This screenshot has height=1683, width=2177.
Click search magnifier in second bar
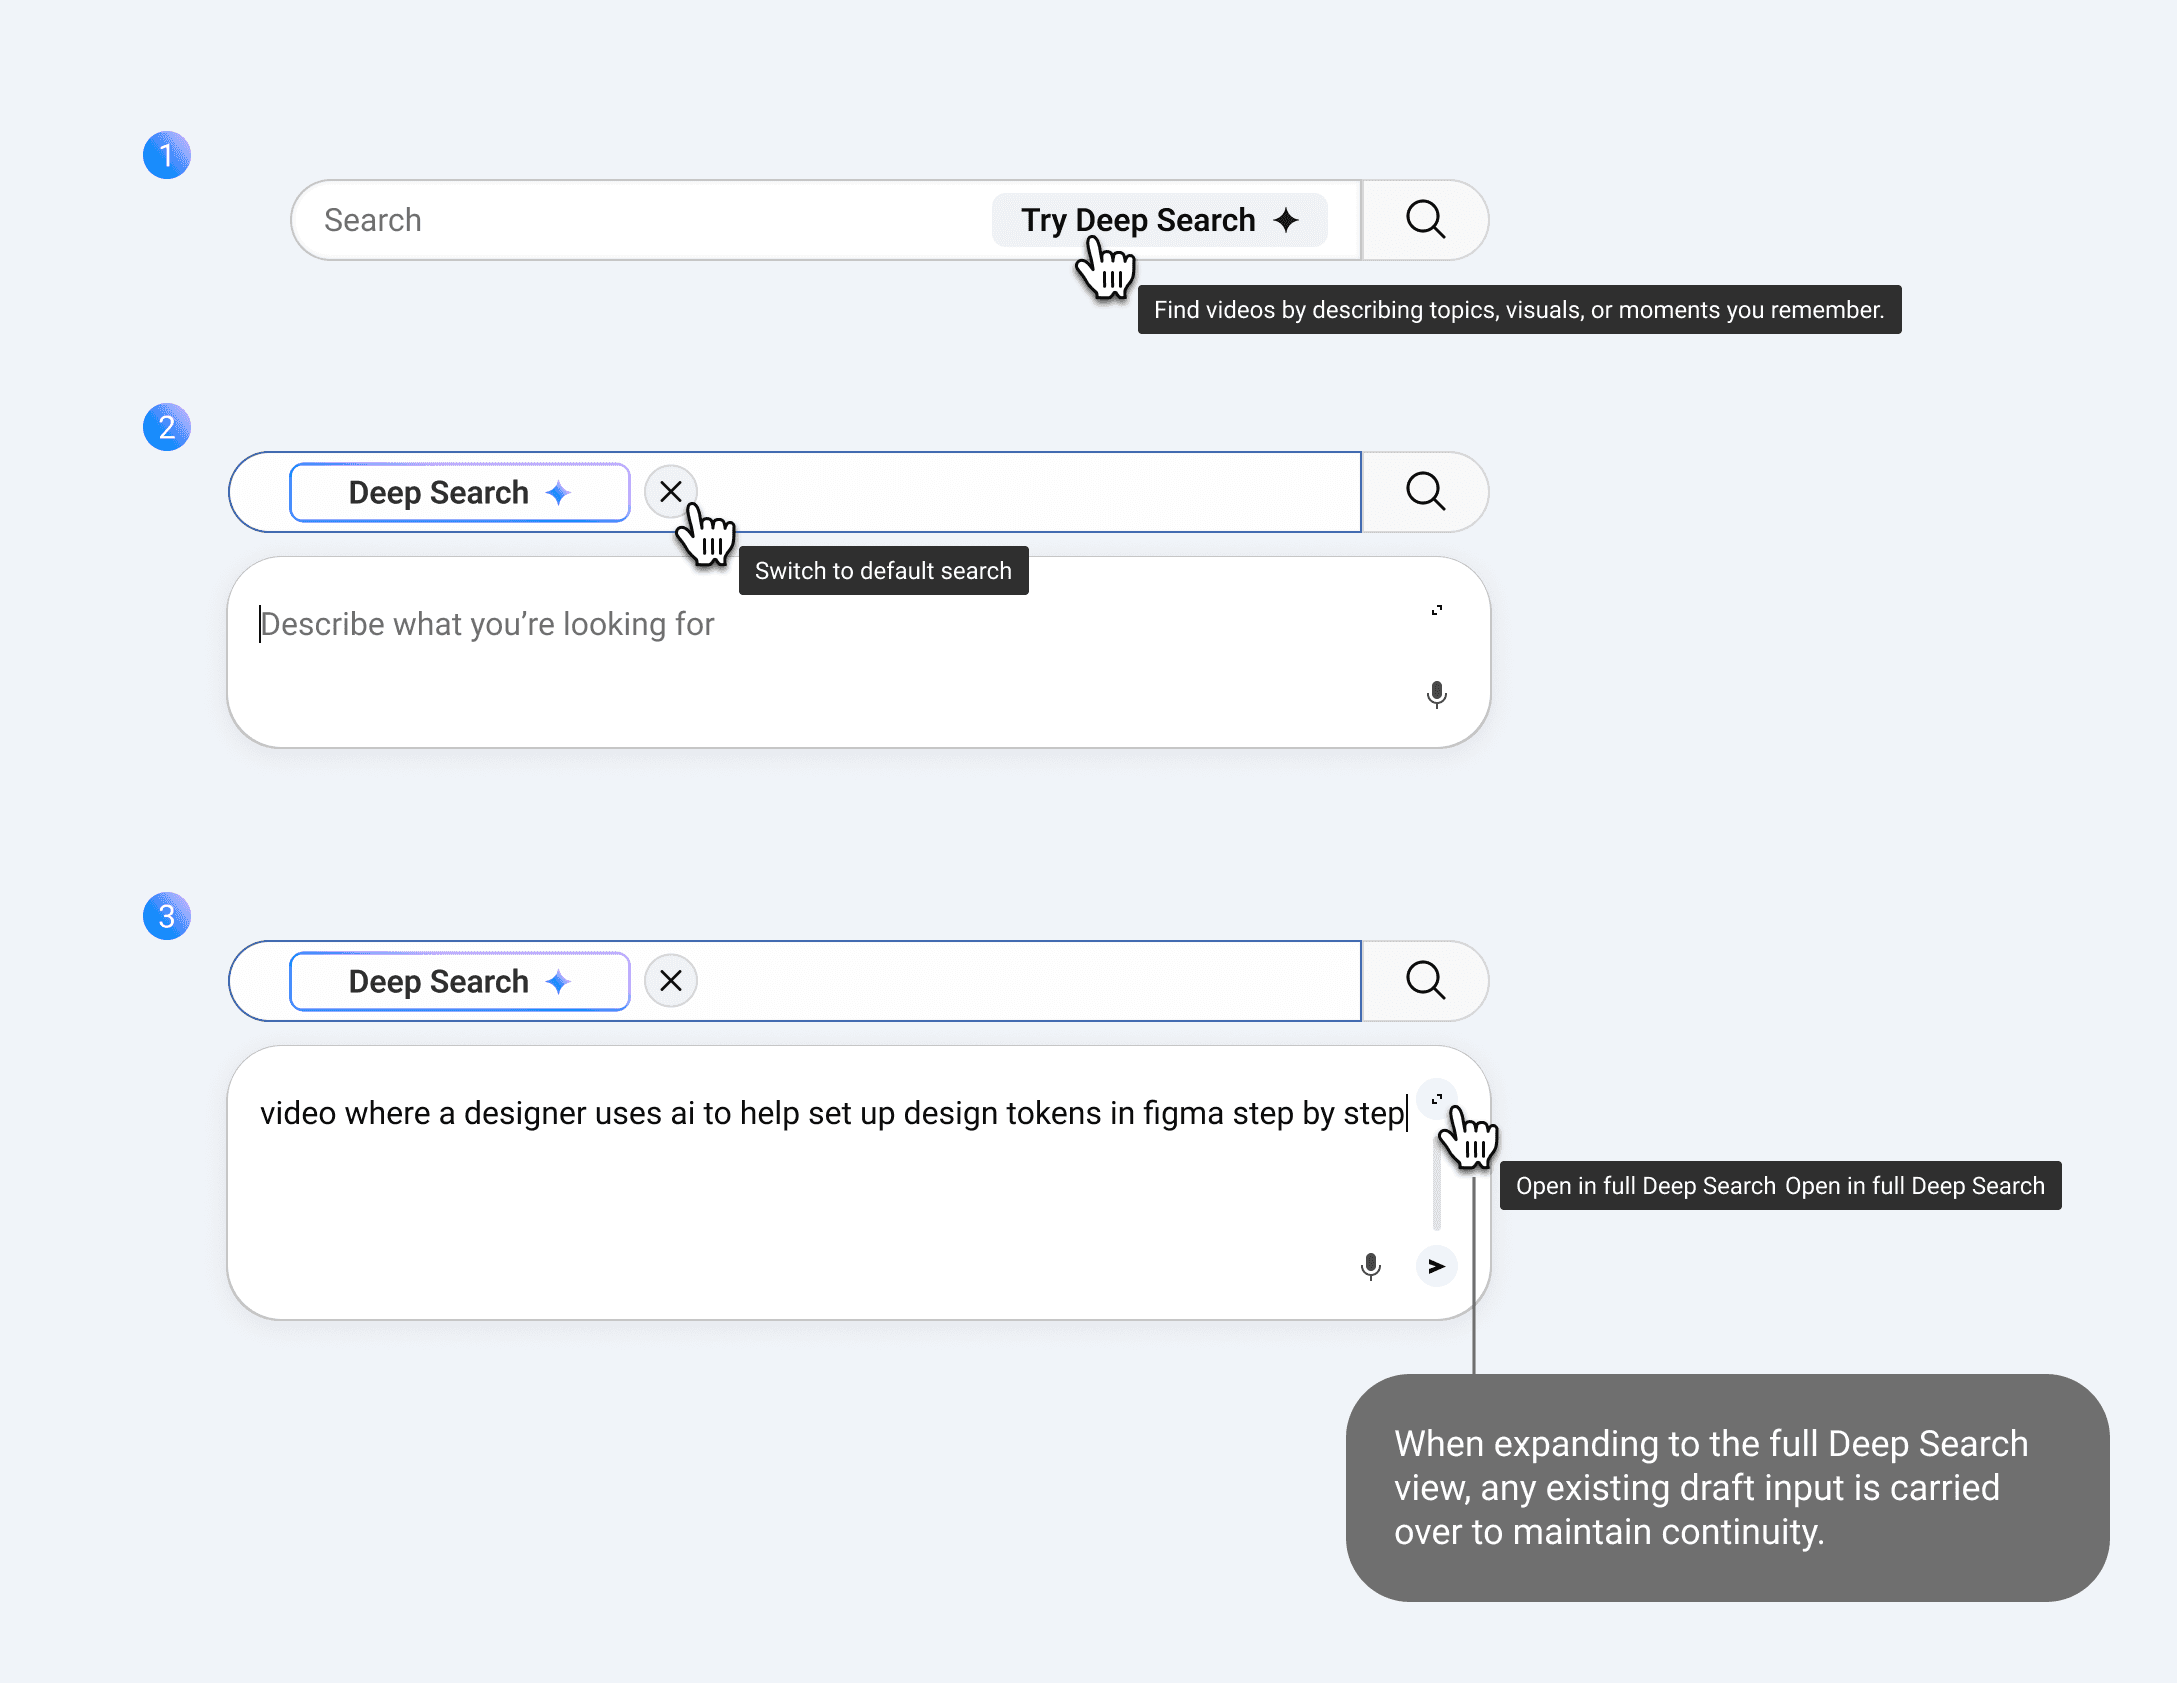pyautogui.click(x=1425, y=492)
